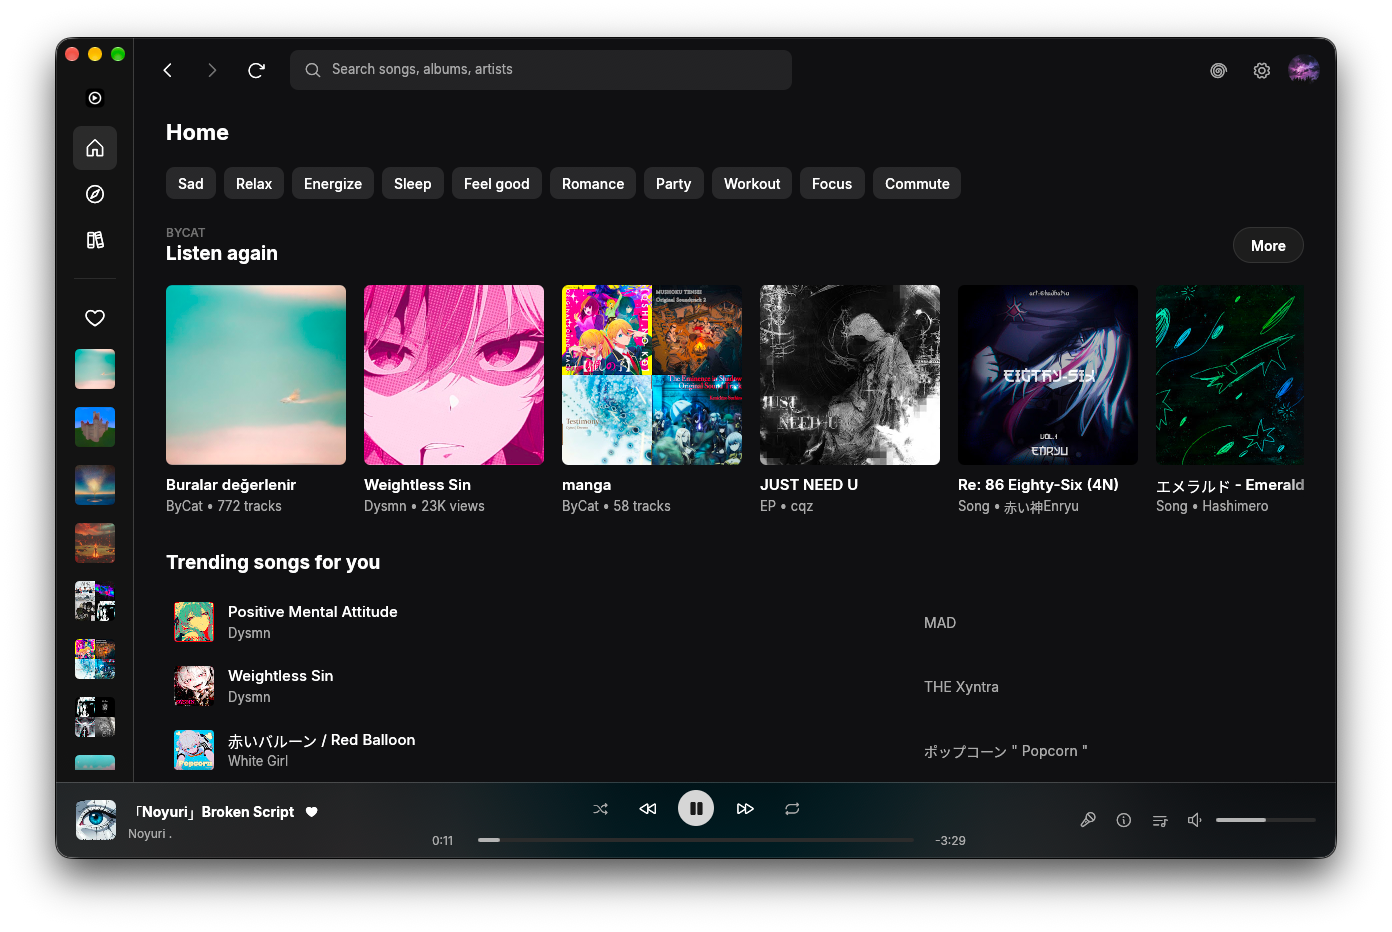Seek within the song progress bar
The image size is (1392, 932).
696,840
